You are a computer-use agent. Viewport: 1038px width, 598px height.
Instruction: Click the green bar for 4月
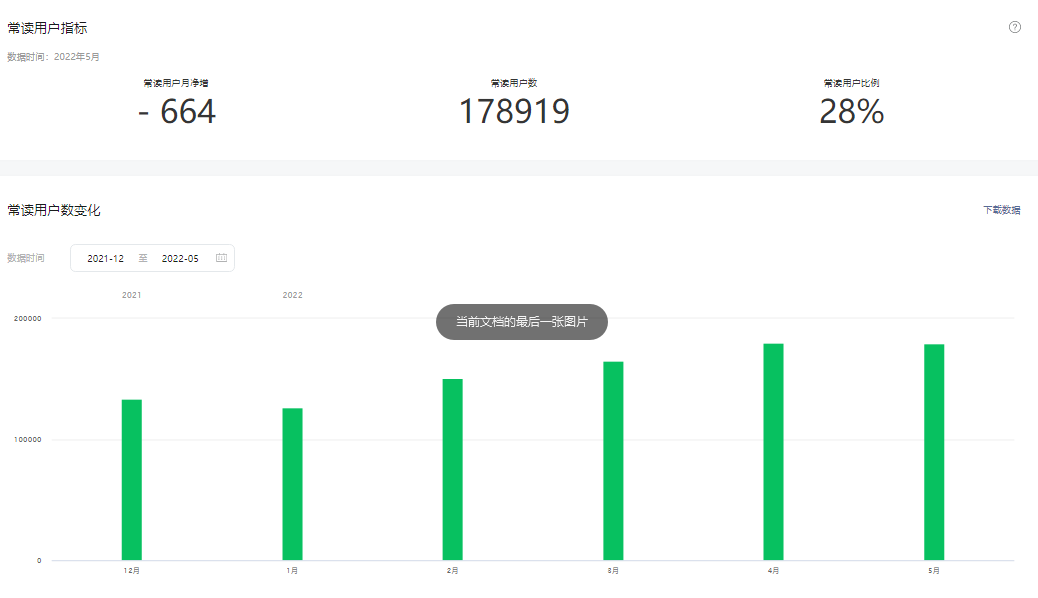pyautogui.click(x=773, y=452)
